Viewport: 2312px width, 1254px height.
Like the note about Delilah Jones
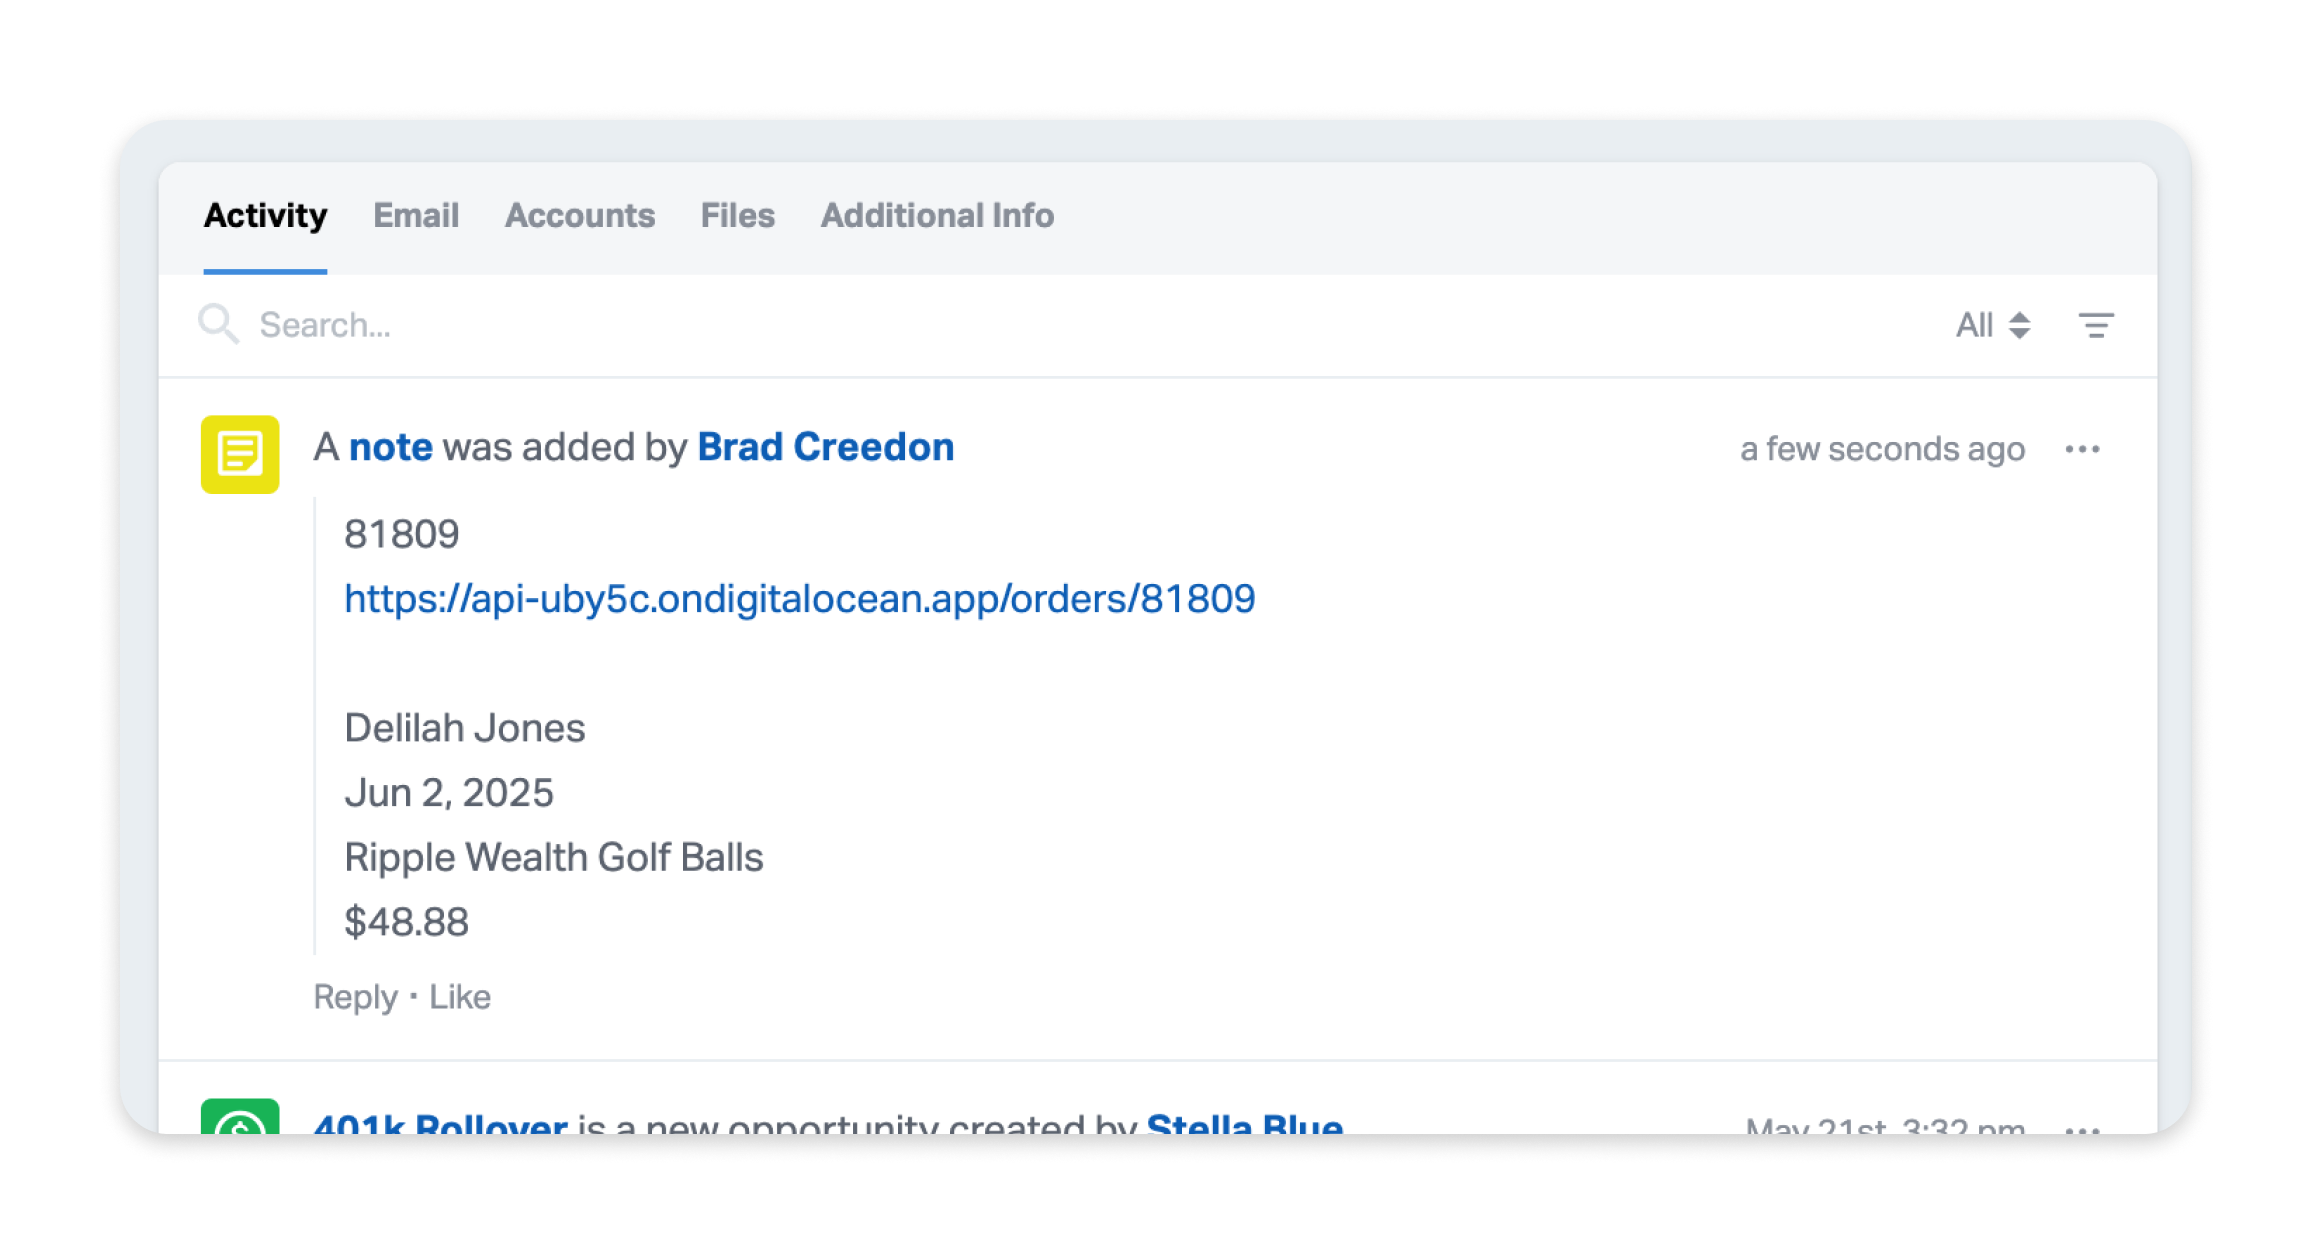click(460, 997)
